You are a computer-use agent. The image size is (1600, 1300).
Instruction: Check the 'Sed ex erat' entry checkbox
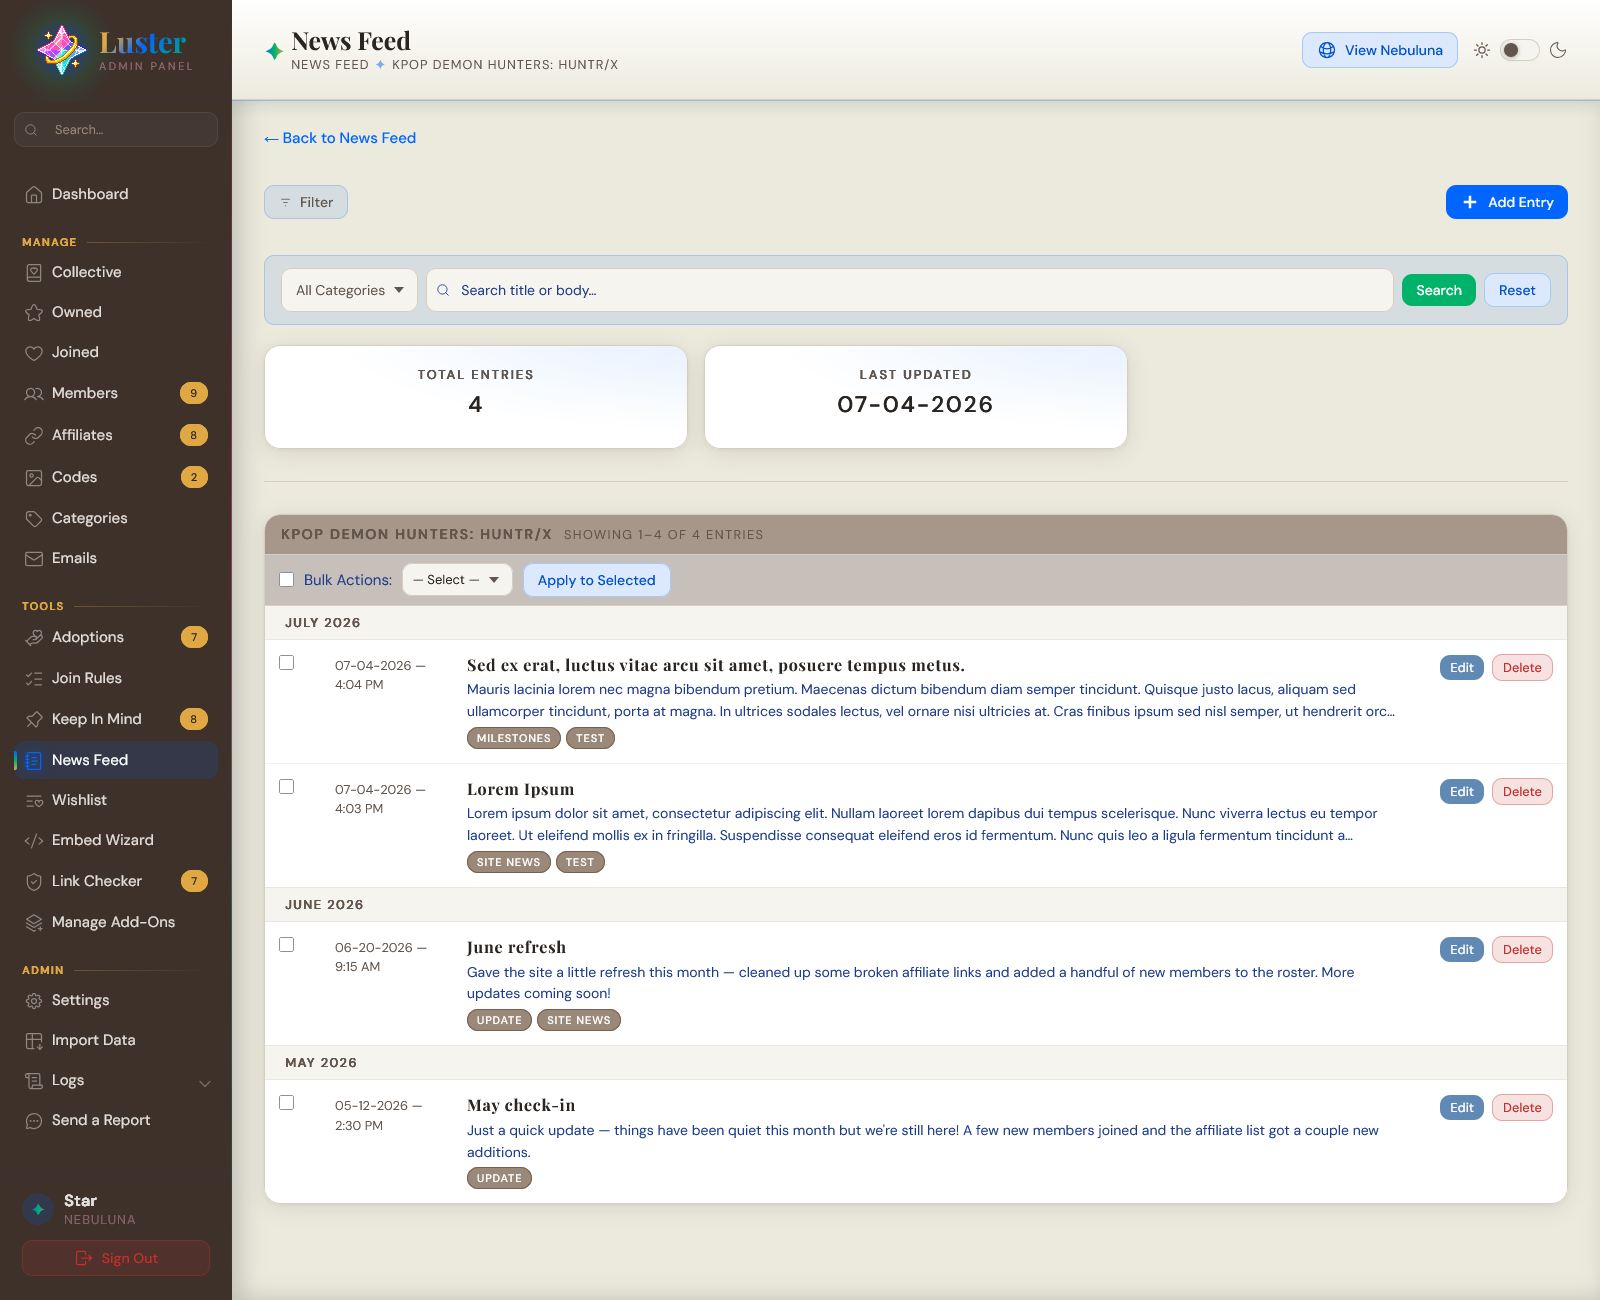(287, 663)
